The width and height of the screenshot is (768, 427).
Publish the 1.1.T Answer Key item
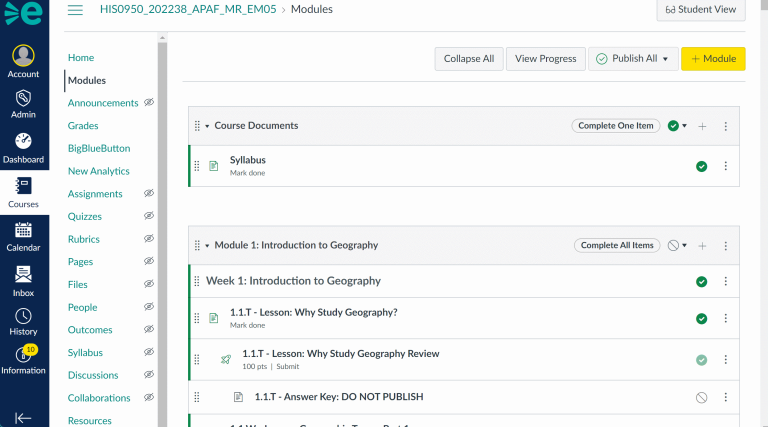701,397
